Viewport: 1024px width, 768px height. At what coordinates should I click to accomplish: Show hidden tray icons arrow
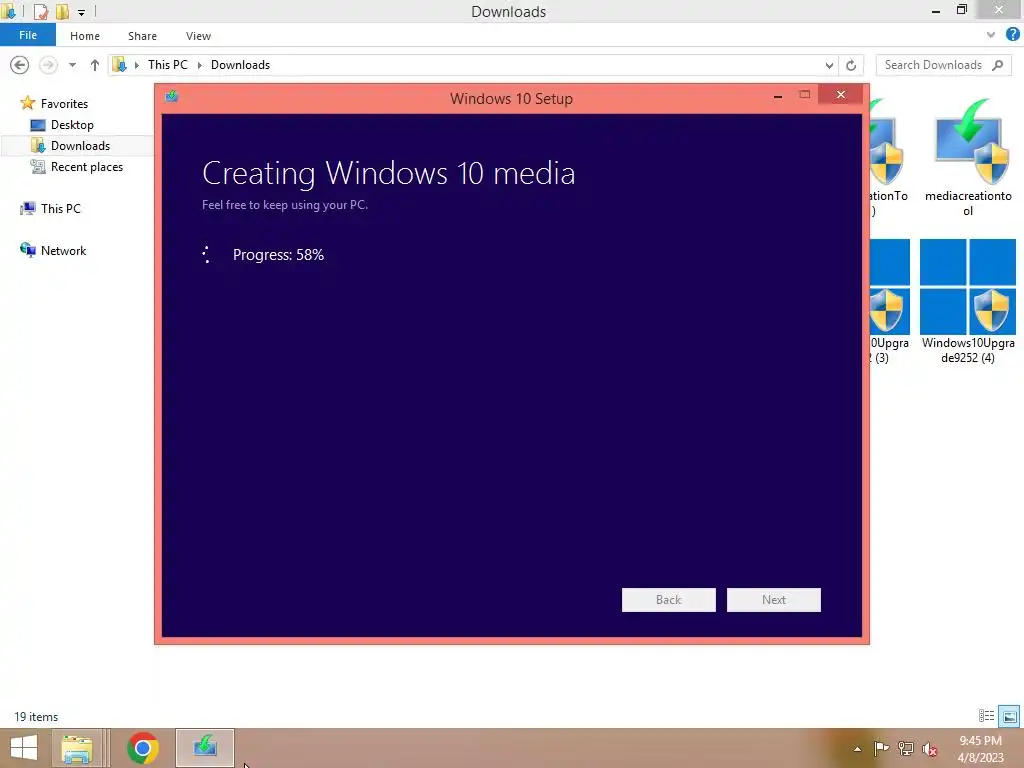click(857, 749)
